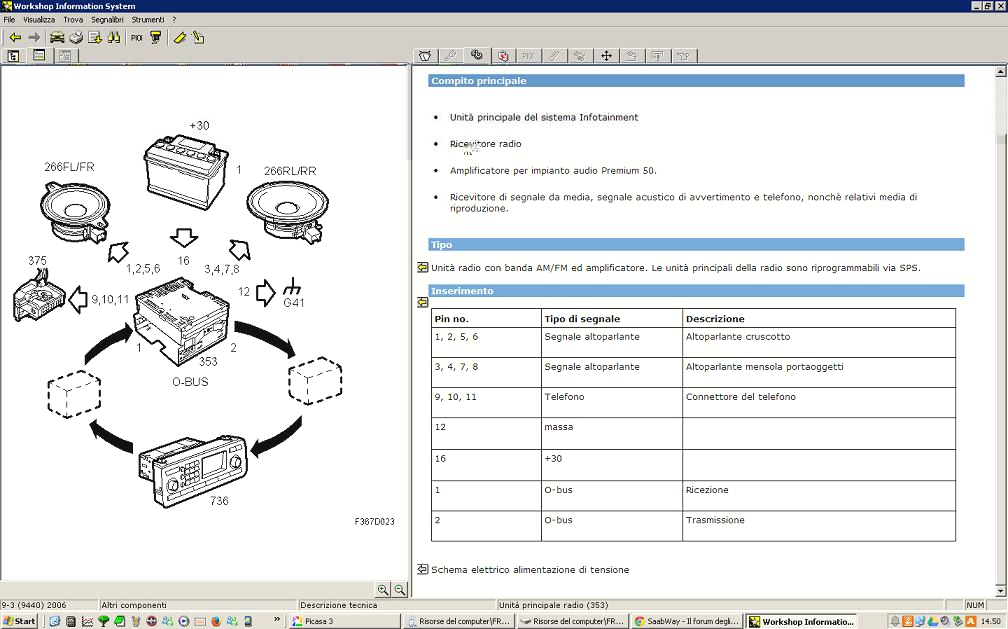Expand the quick launch overflow chevron
Image resolution: width=1008 pixels, height=629 pixels.
[277, 620]
